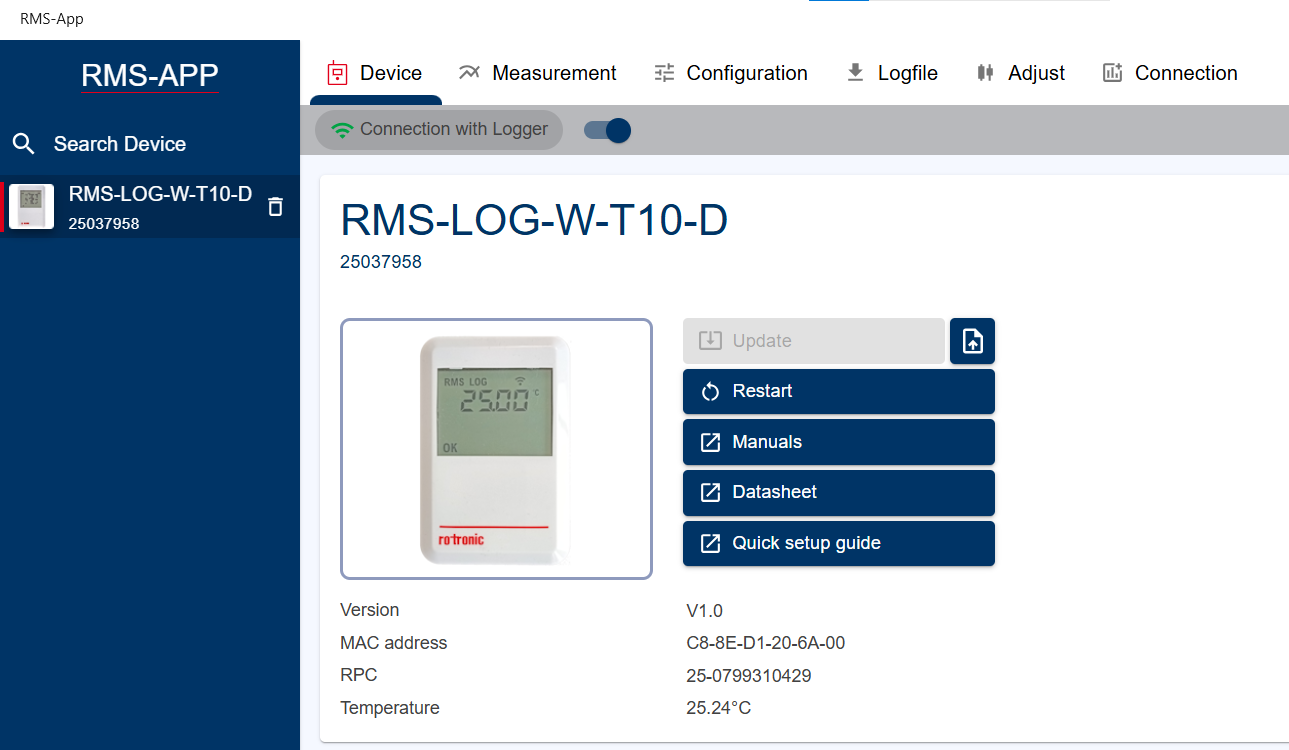Click the Connection with Logger chip
Screen dimensions: 1289x750
pos(439,130)
